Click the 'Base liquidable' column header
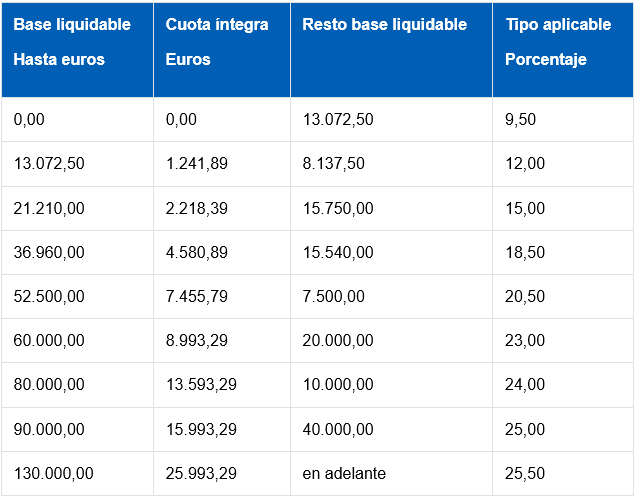The width and height of the screenshot is (635, 499). [x=72, y=25]
